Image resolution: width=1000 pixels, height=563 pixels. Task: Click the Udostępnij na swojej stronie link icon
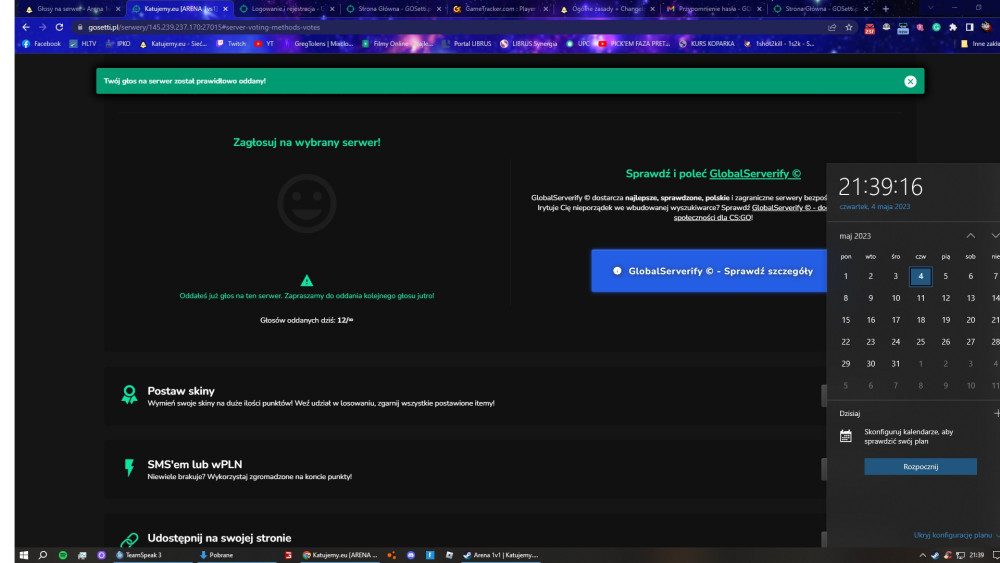coord(129,540)
